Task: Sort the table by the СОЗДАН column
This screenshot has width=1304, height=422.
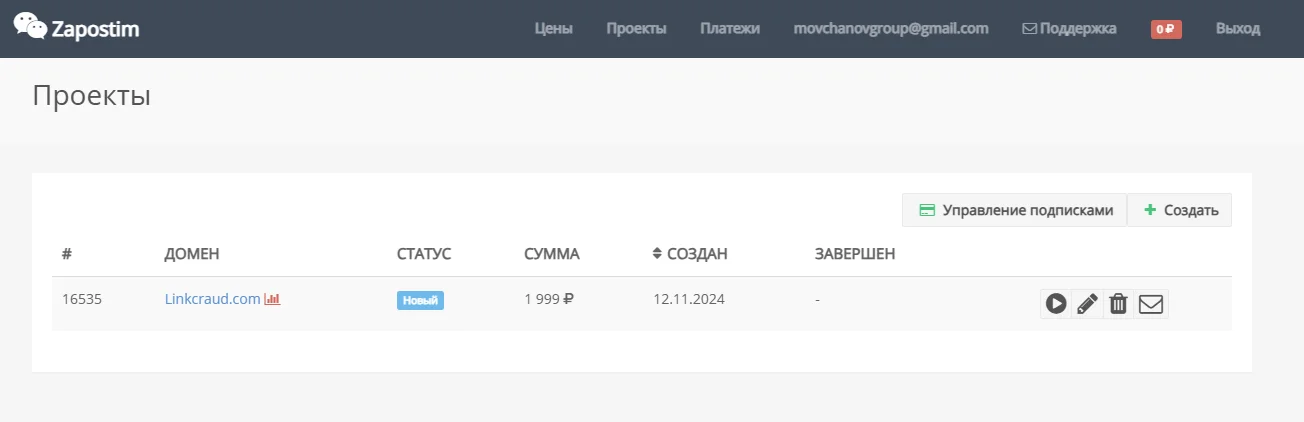Action: 690,254
